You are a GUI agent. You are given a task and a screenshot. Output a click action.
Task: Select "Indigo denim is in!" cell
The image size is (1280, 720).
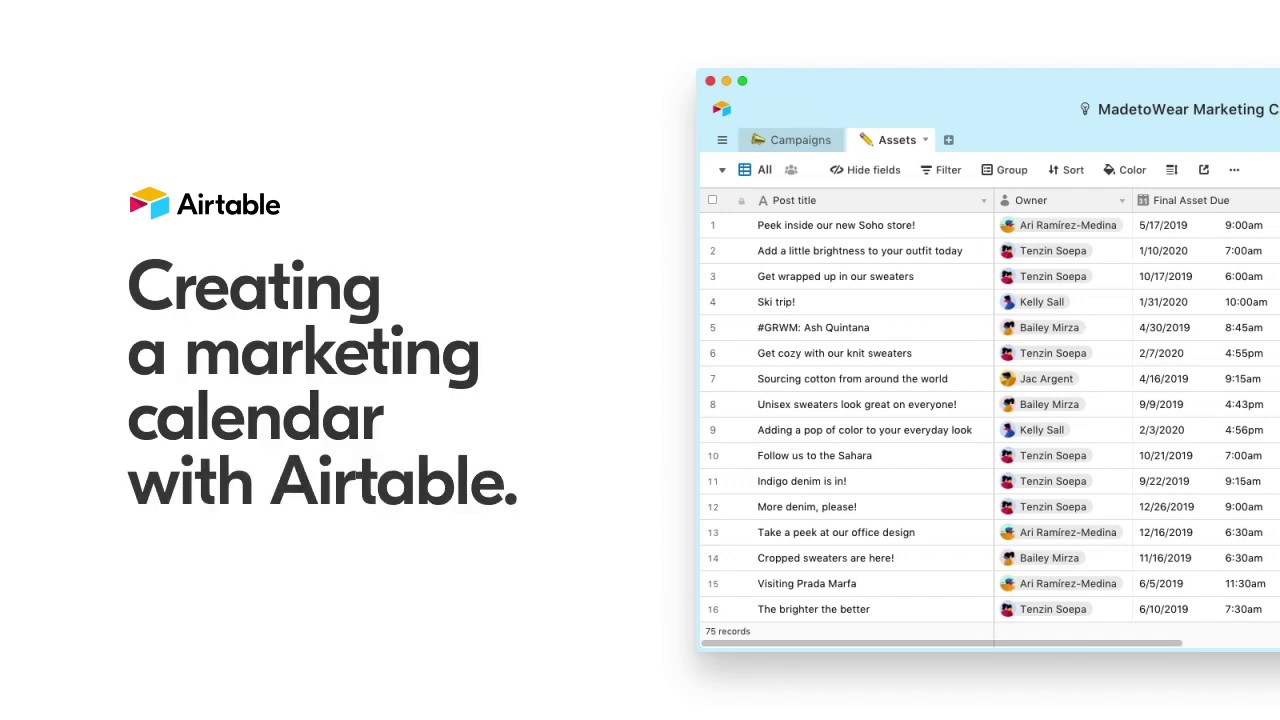pos(802,481)
